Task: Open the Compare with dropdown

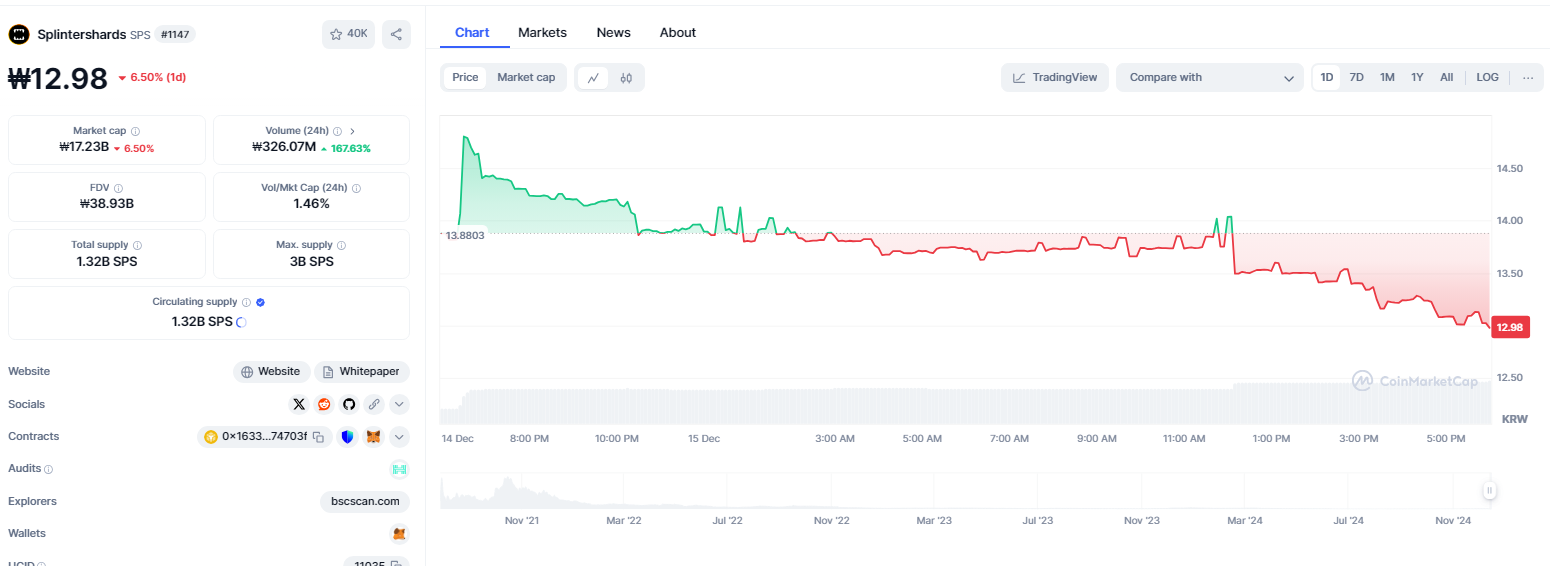Action: tap(1210, 77)
